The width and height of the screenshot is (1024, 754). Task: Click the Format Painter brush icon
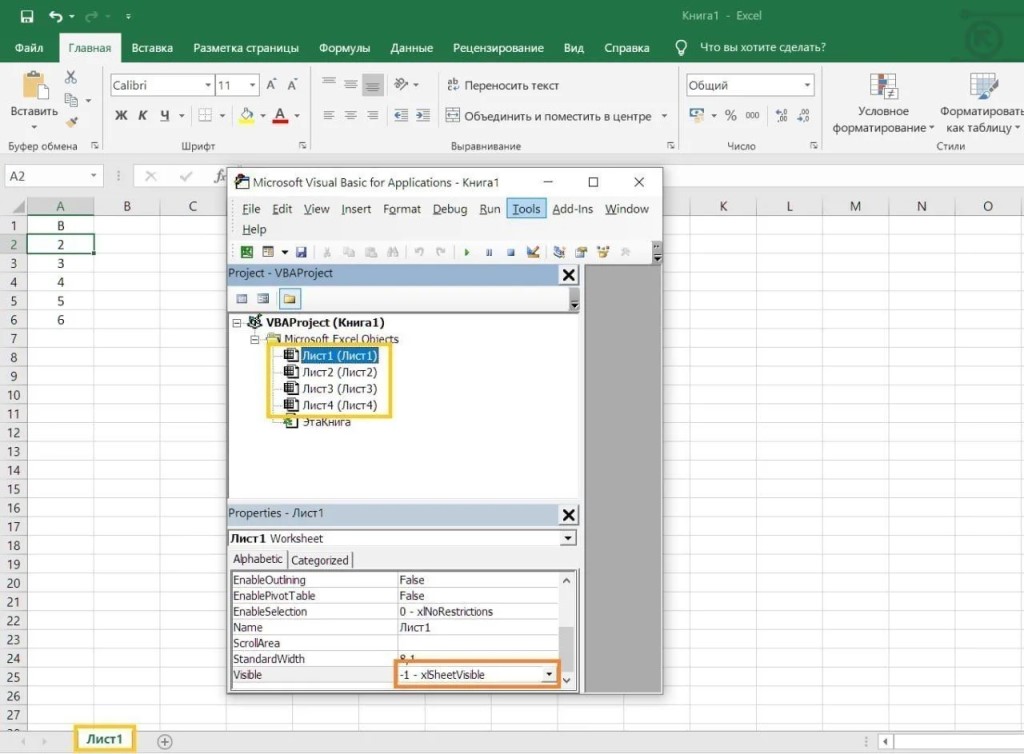click(71, 122)
